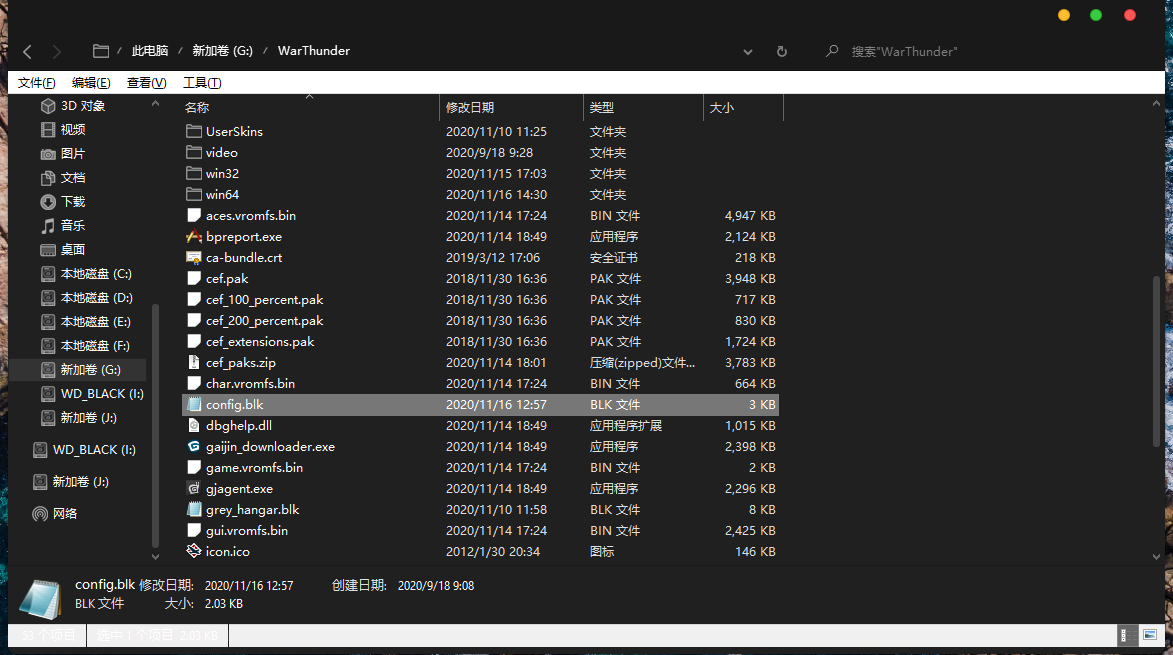Image resolution: width=1173 pixels, height=655 pixels.
Task: Click file list scroll down arrow
Action: click(1157, 556)
